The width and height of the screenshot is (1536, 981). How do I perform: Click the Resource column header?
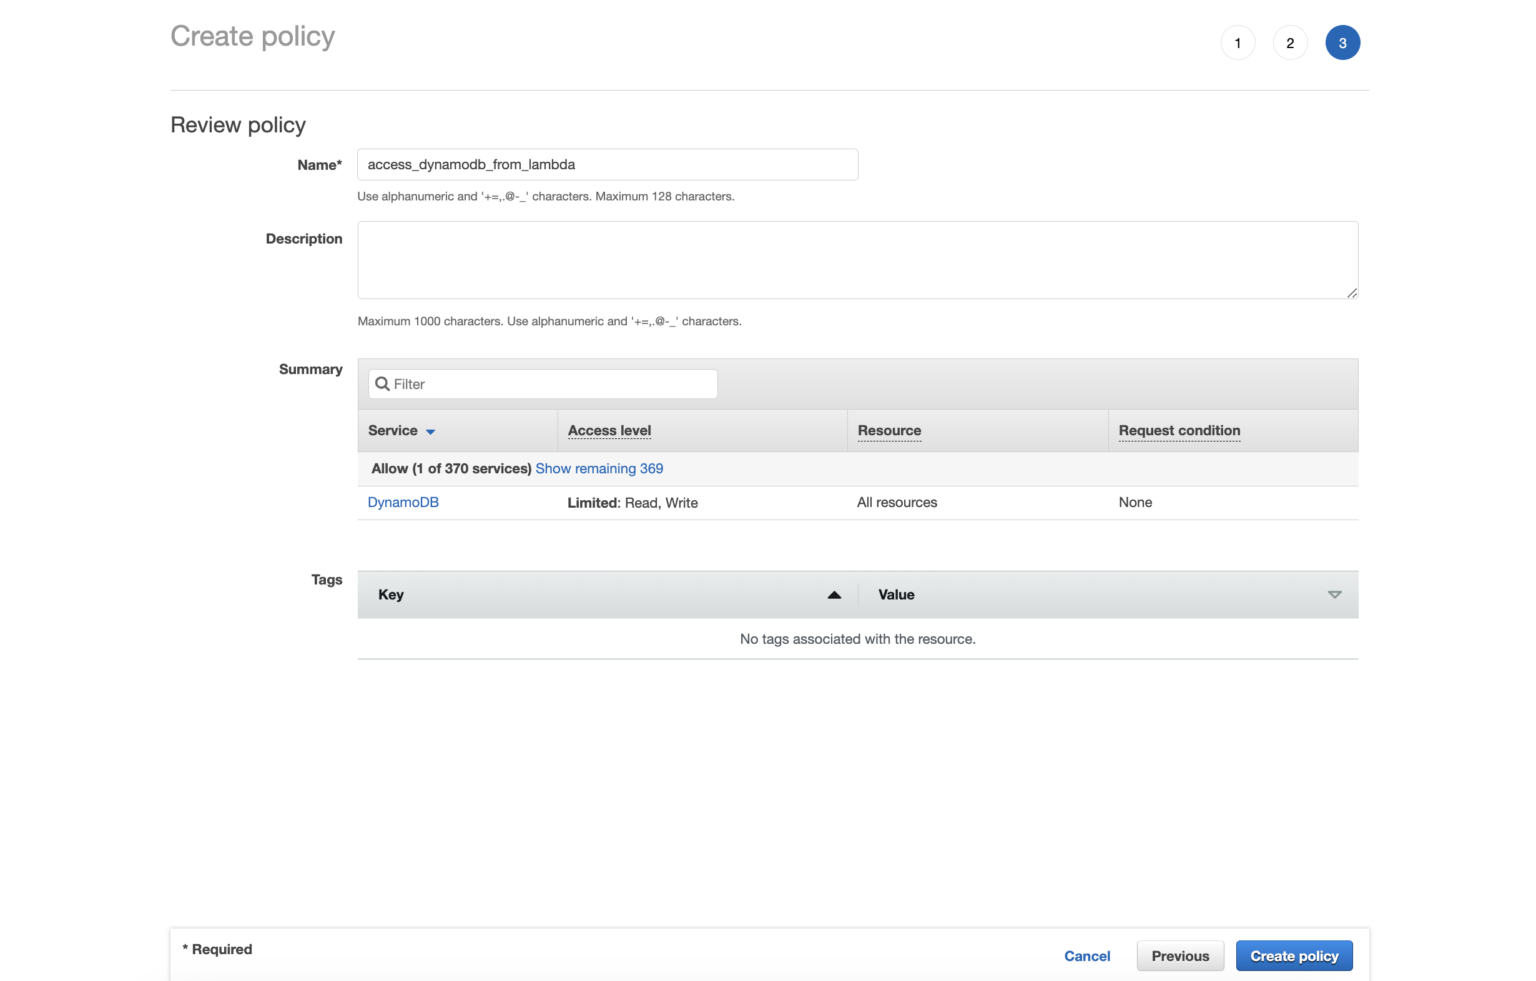point(889,430)
